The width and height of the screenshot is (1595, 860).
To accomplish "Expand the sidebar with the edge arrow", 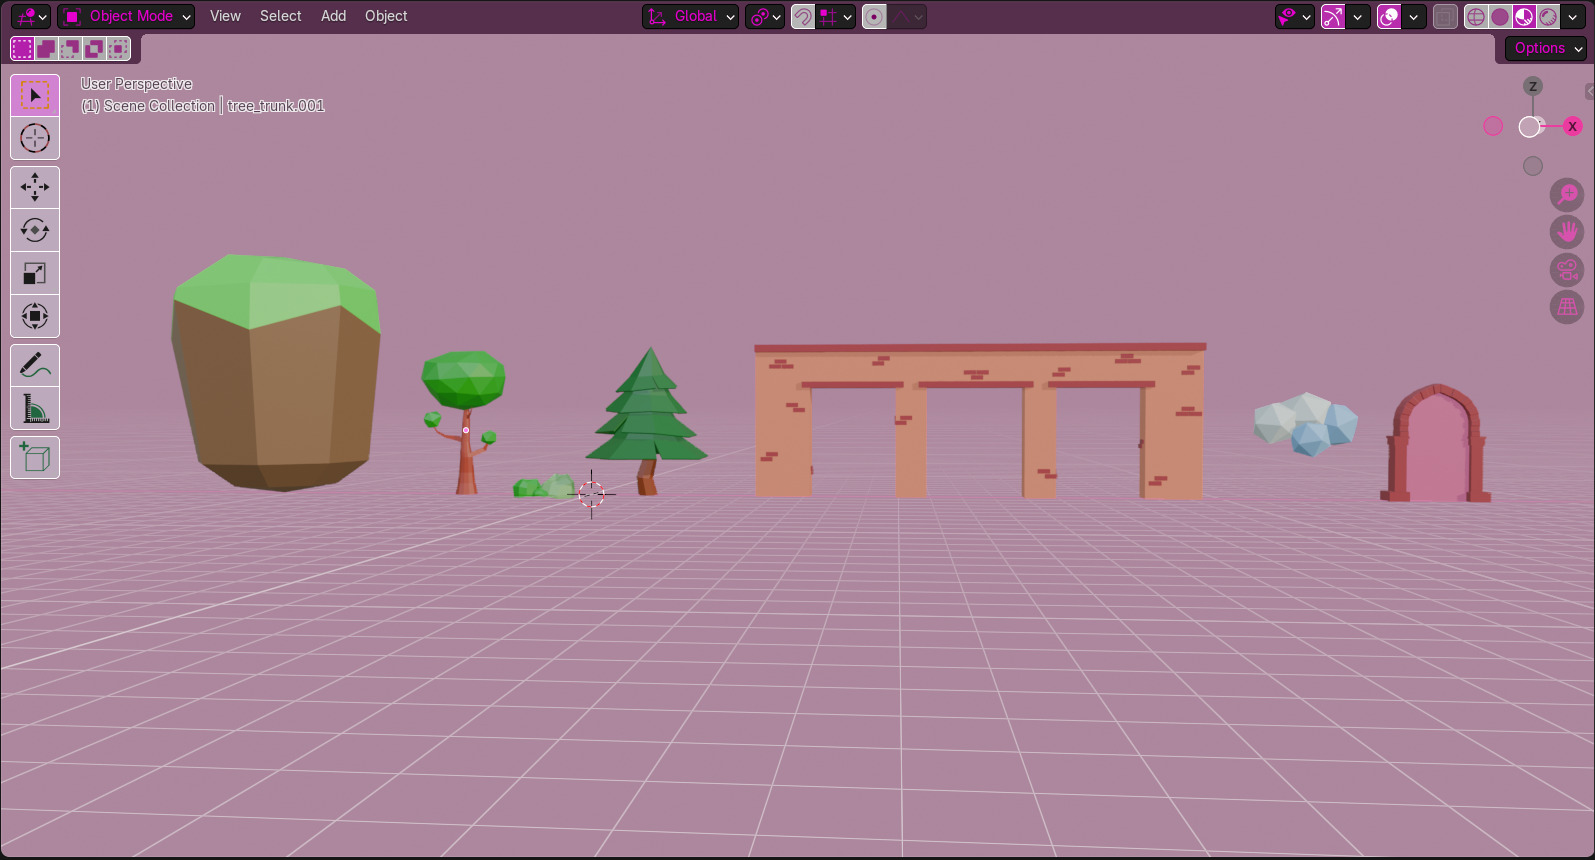I will pos(1590,92).
